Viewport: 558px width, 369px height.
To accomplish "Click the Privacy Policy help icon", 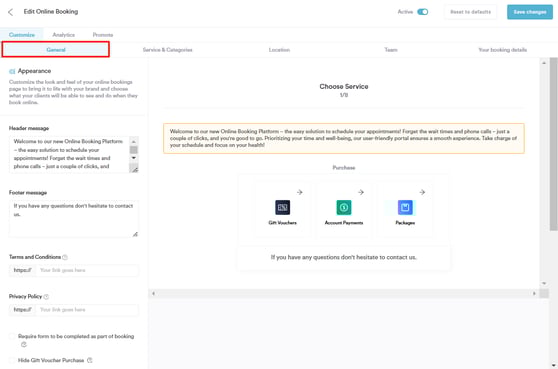I will (46, 297).
